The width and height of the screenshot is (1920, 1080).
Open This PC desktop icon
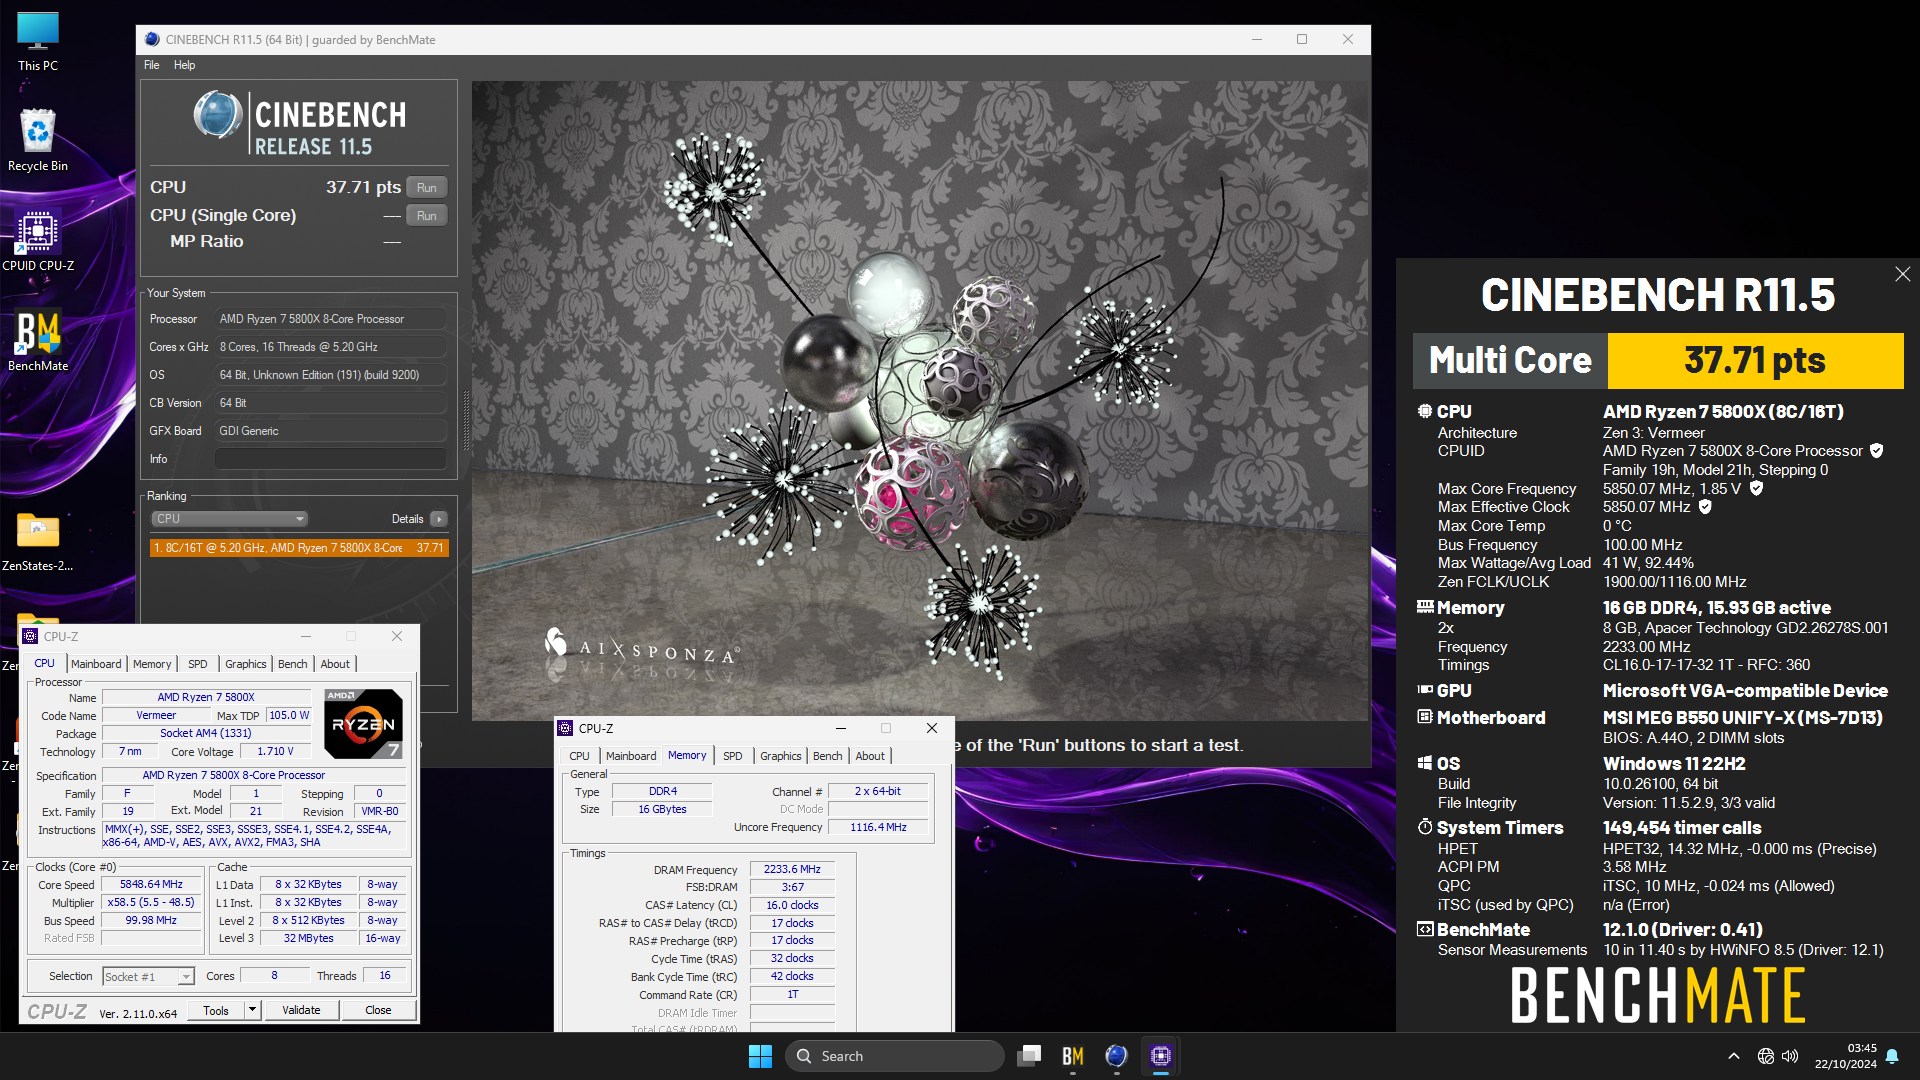tap(38, 42)
